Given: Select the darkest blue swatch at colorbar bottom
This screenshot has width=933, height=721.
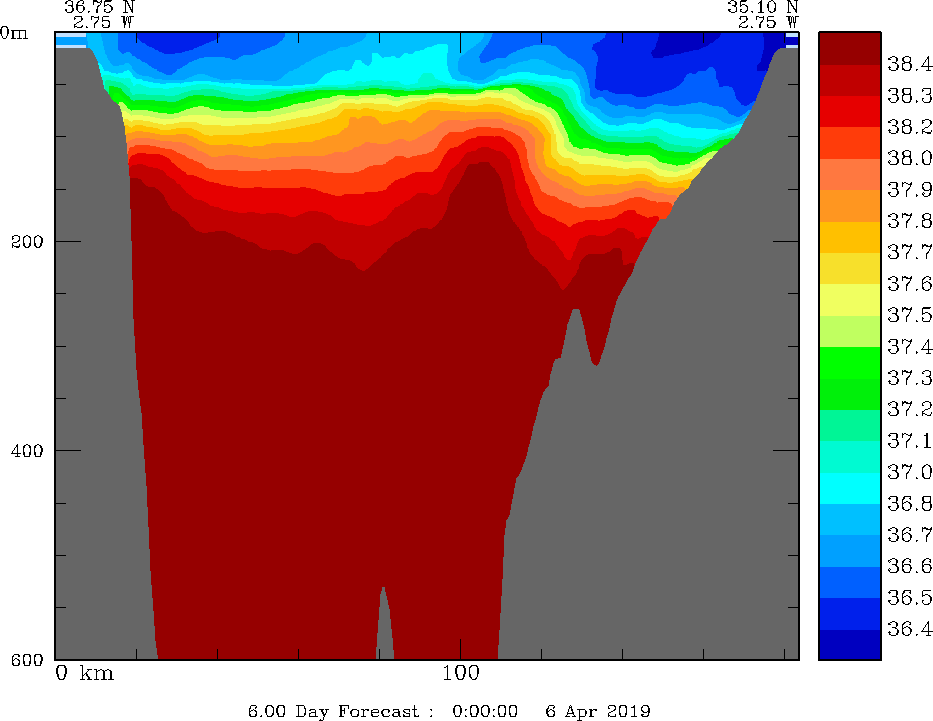Looking at the screenshot, I should (x=849, y=645).
